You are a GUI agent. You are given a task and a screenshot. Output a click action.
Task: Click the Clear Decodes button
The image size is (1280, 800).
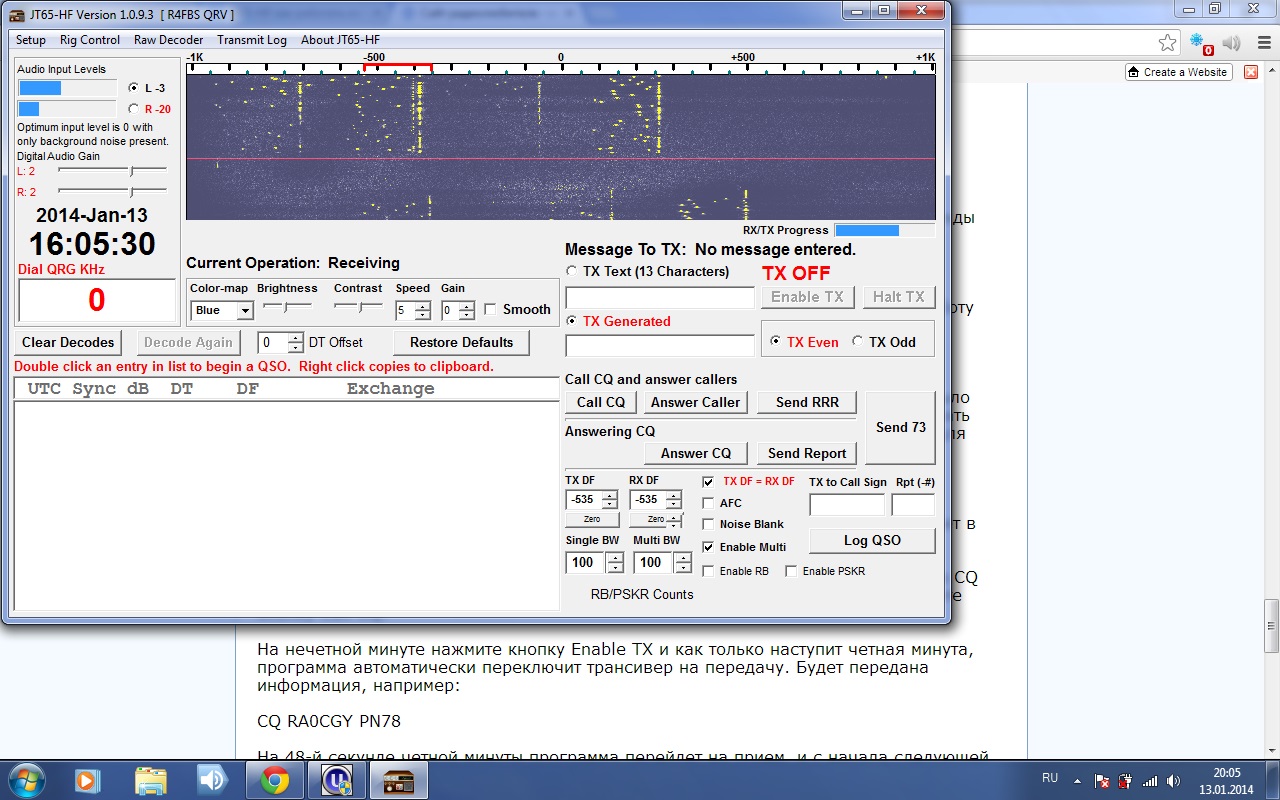pyautogui.click(x=68, y=342)
